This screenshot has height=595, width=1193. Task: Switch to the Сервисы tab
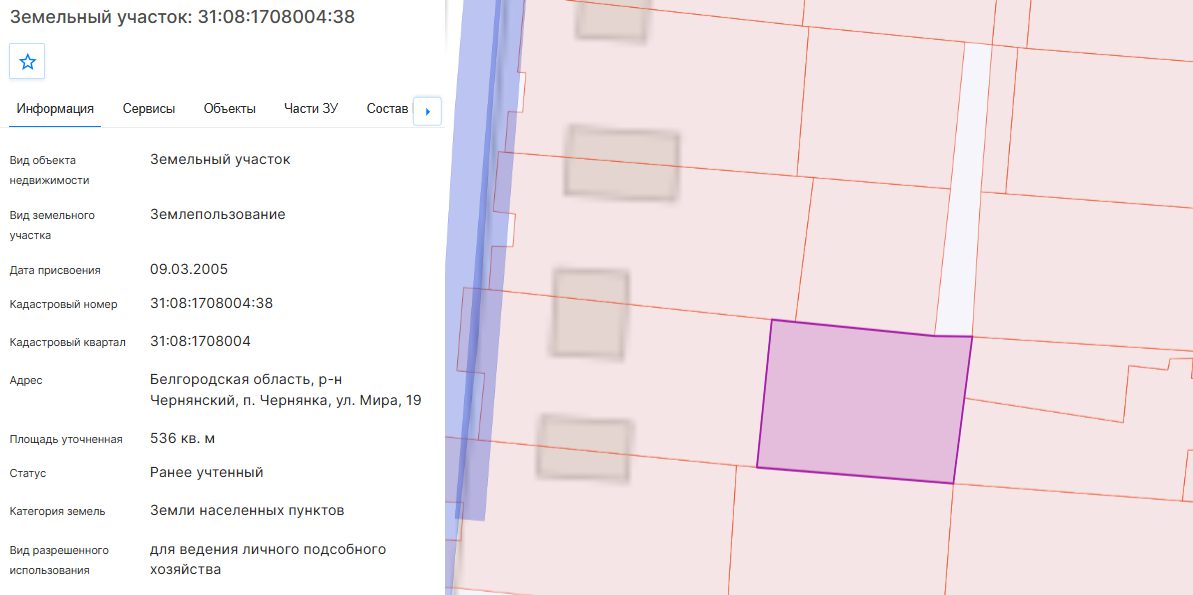pos(149,109)
